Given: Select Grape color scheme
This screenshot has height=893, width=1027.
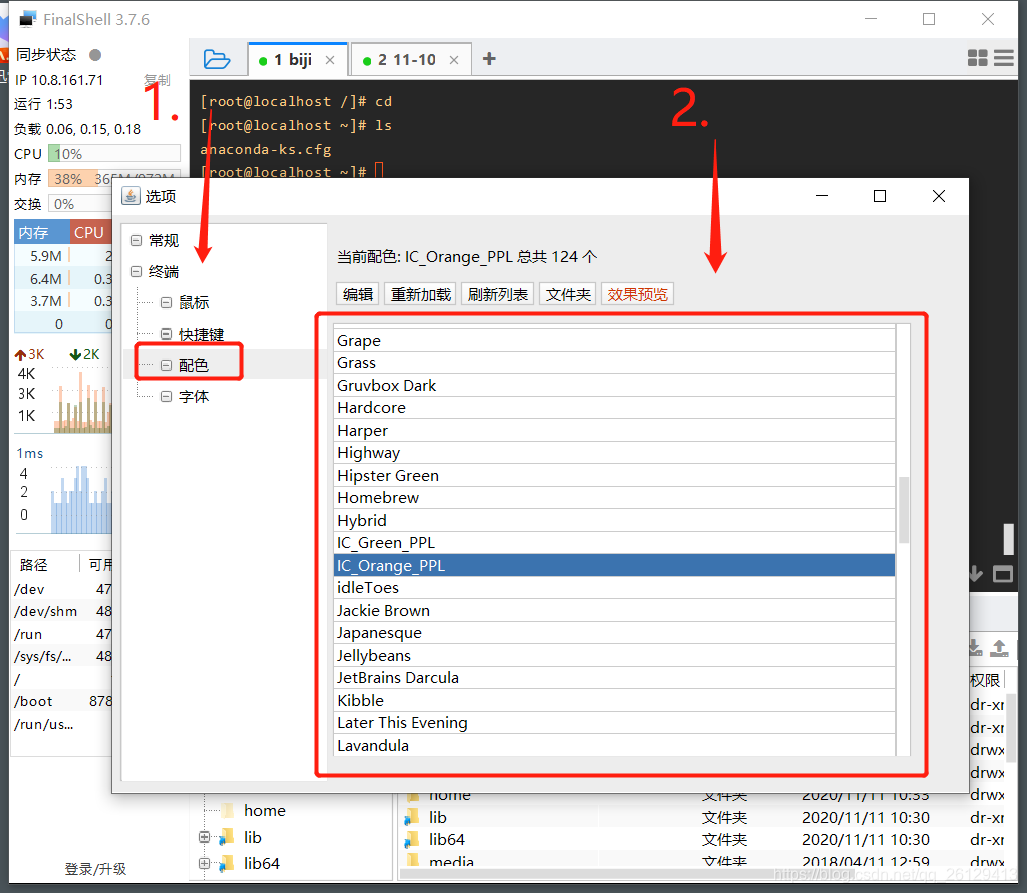Looking at the screenshot, I should click(x=614, y=341).
